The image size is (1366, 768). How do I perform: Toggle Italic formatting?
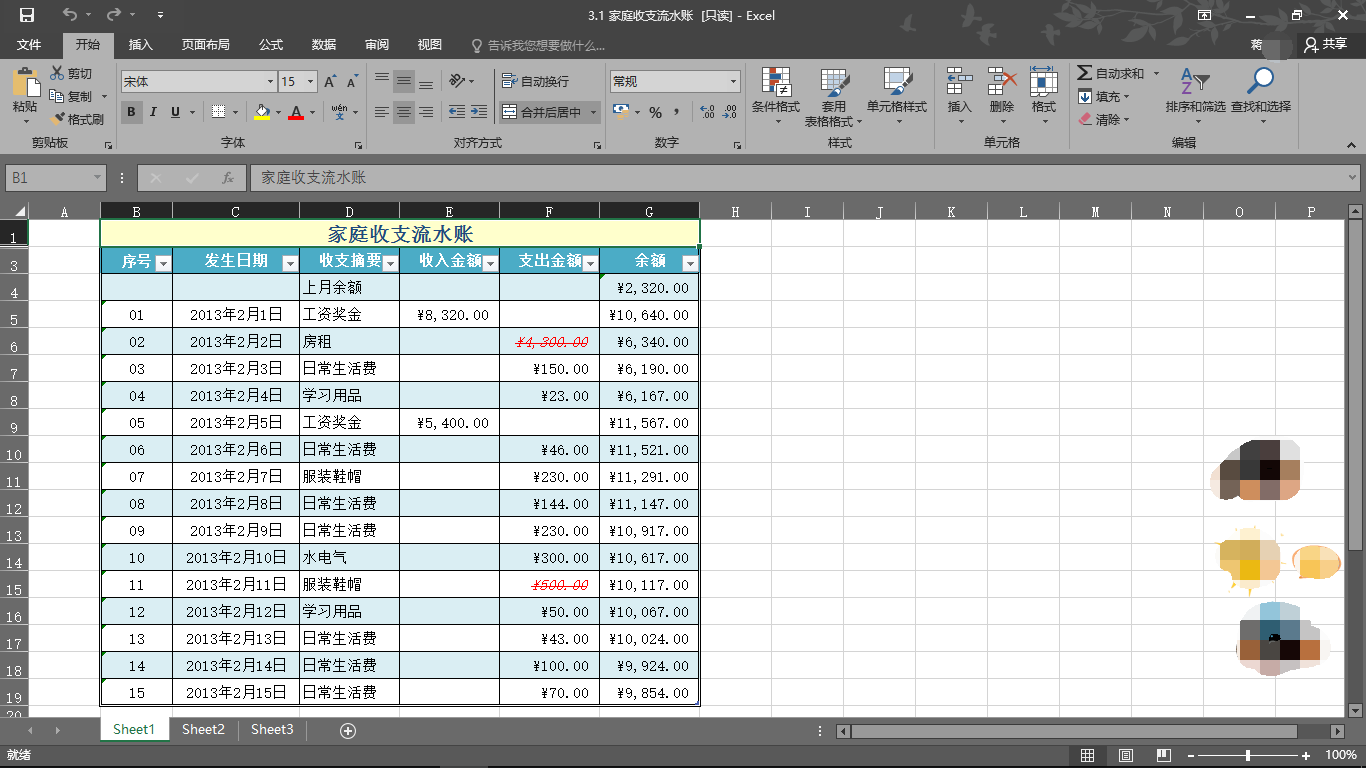tap(153, 112)
